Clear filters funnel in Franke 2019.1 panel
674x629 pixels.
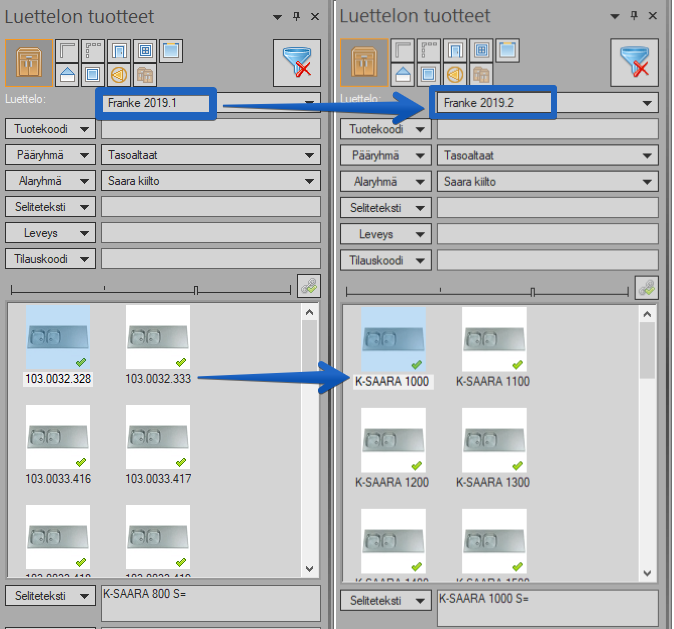click(297, 63)
